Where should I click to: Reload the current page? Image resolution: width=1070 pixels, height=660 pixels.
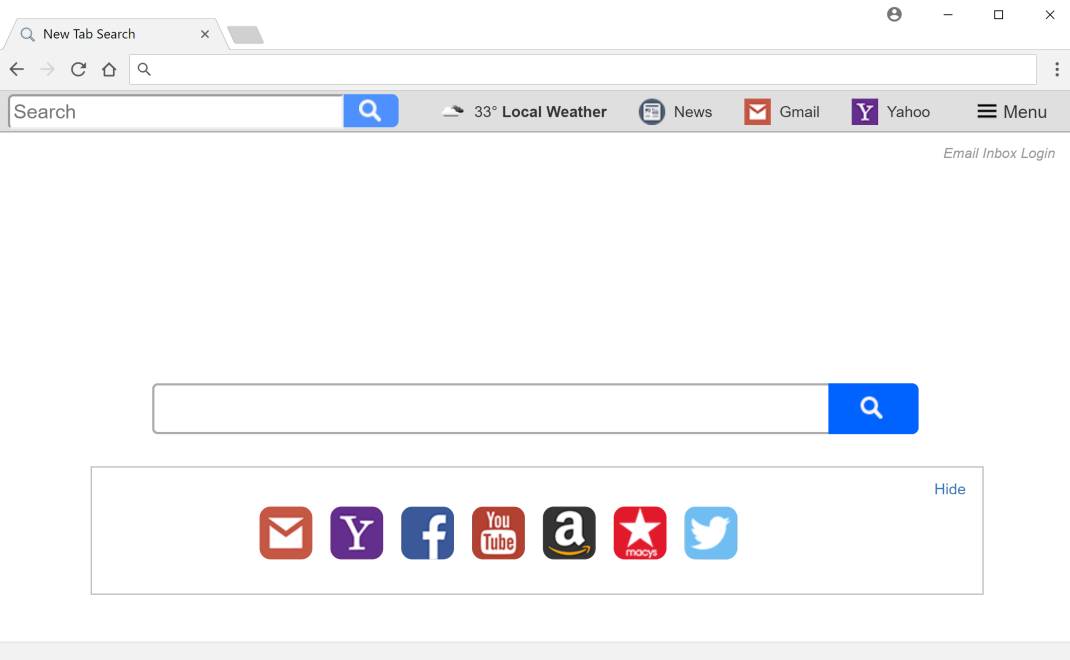pyautogui.click(x=78, y=69)
